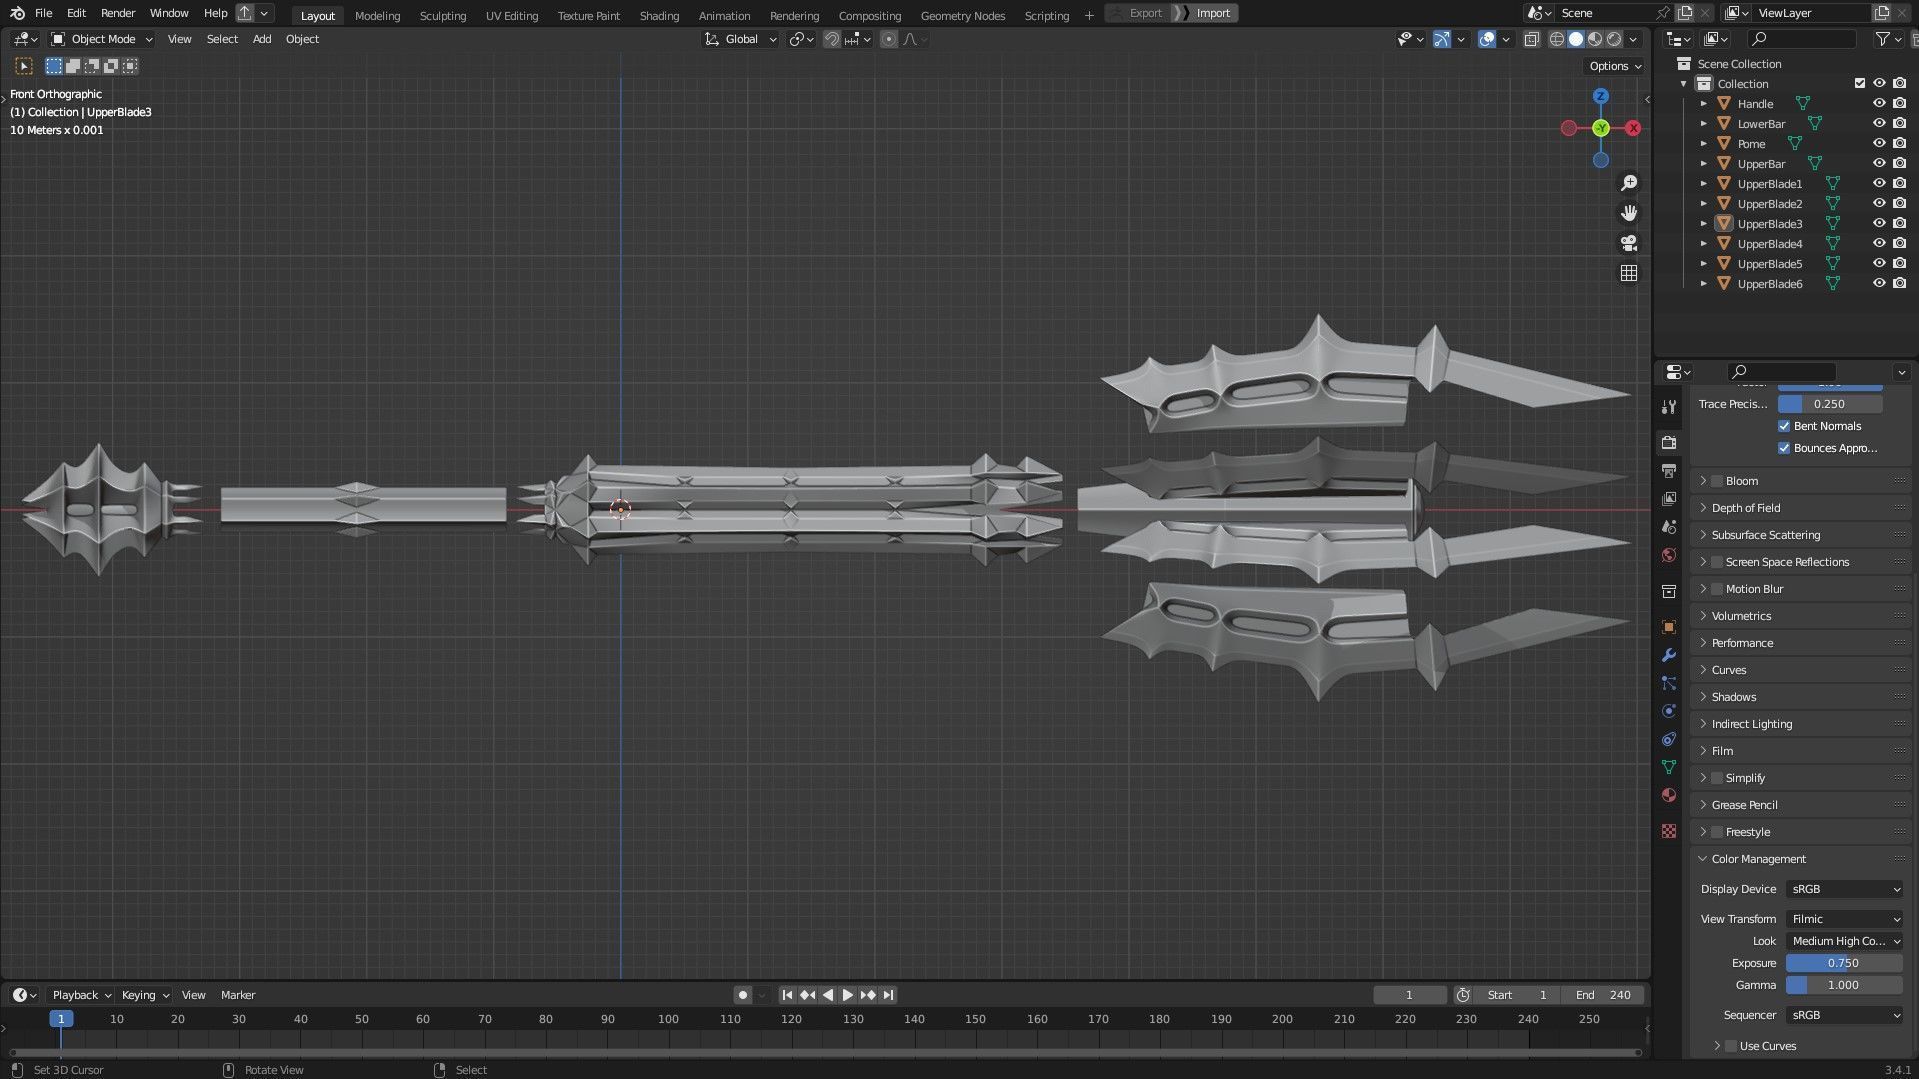Open the Active Tool settings tab
1919x1079 pixels.
1668,407
